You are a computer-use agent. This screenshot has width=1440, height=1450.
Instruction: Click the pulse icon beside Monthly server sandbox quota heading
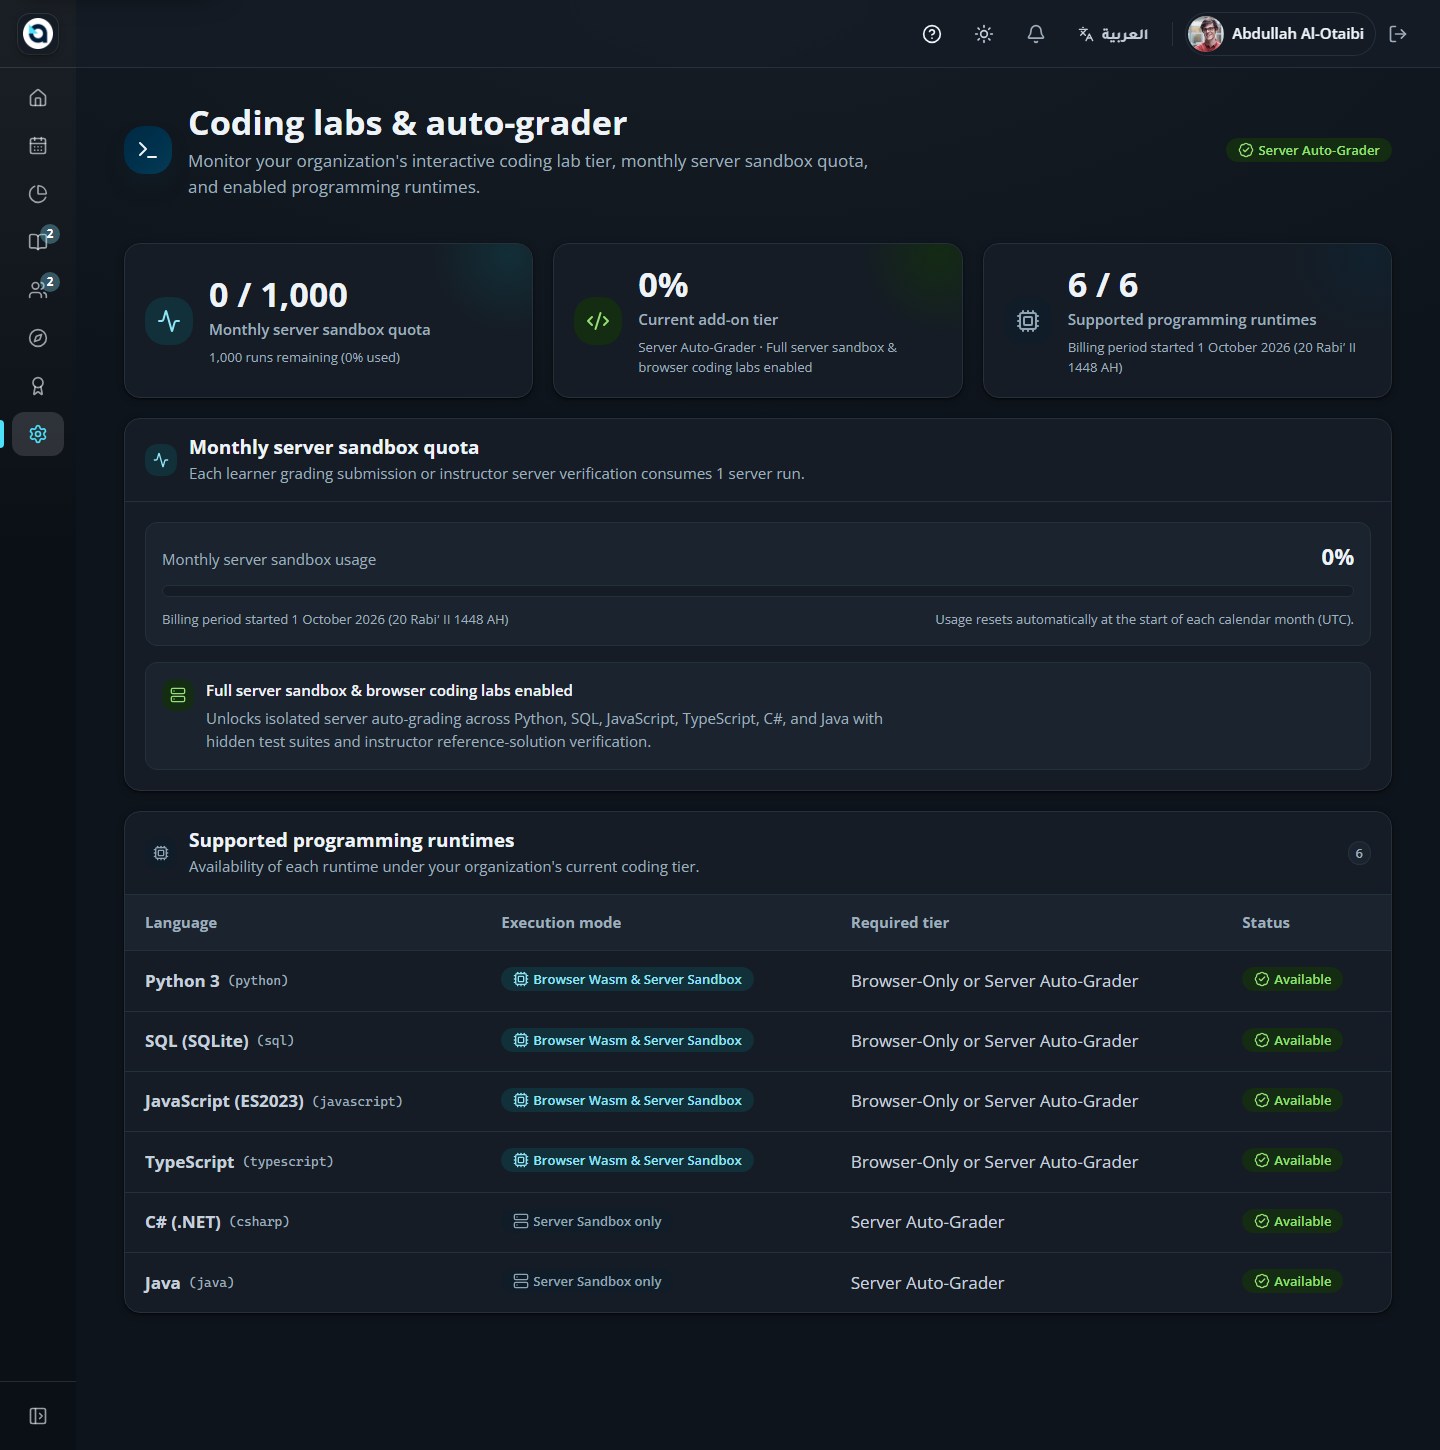tap(161, 460)
